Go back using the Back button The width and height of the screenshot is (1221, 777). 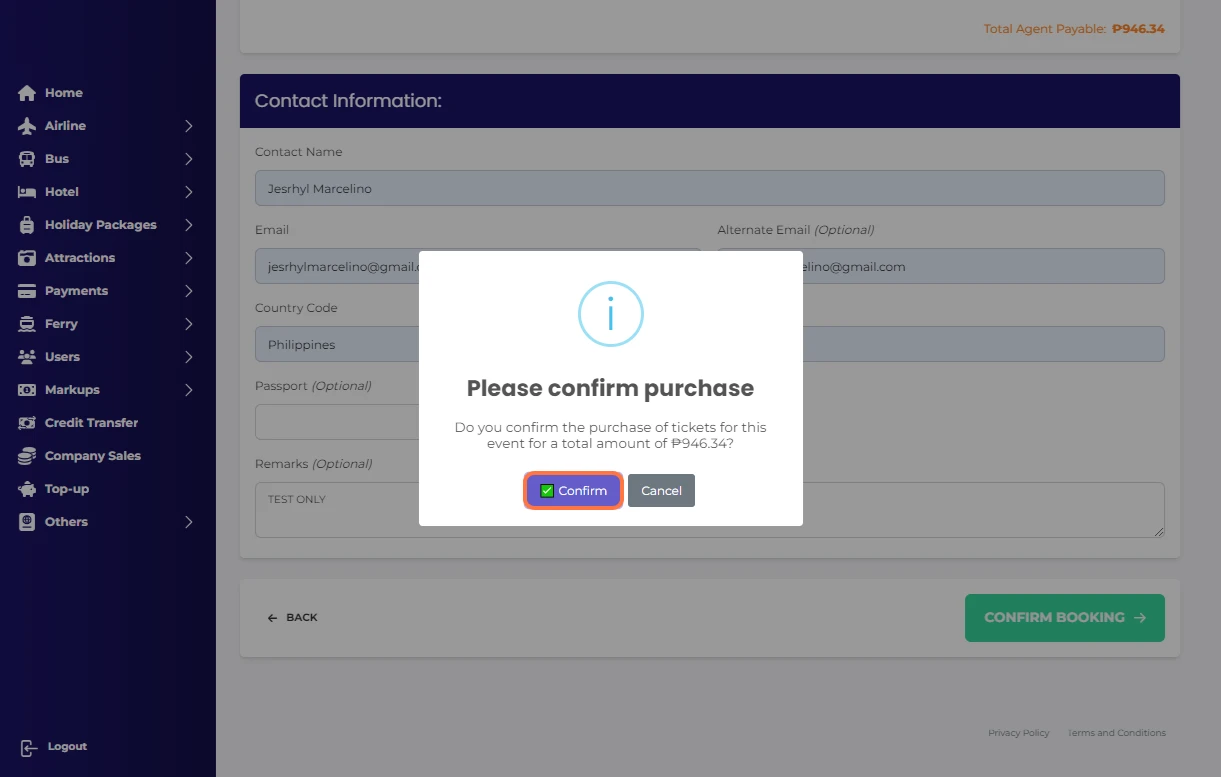tap(292, 618)
